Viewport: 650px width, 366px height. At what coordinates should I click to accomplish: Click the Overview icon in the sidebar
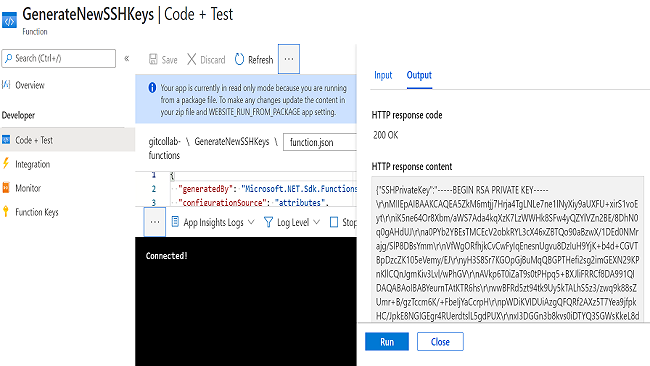[x=6, y=85]
